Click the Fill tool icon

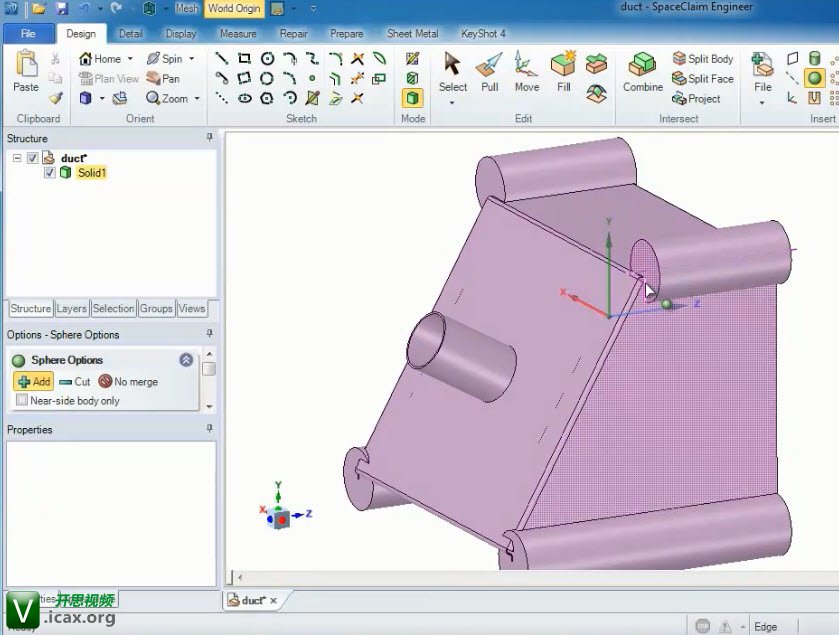564,74
